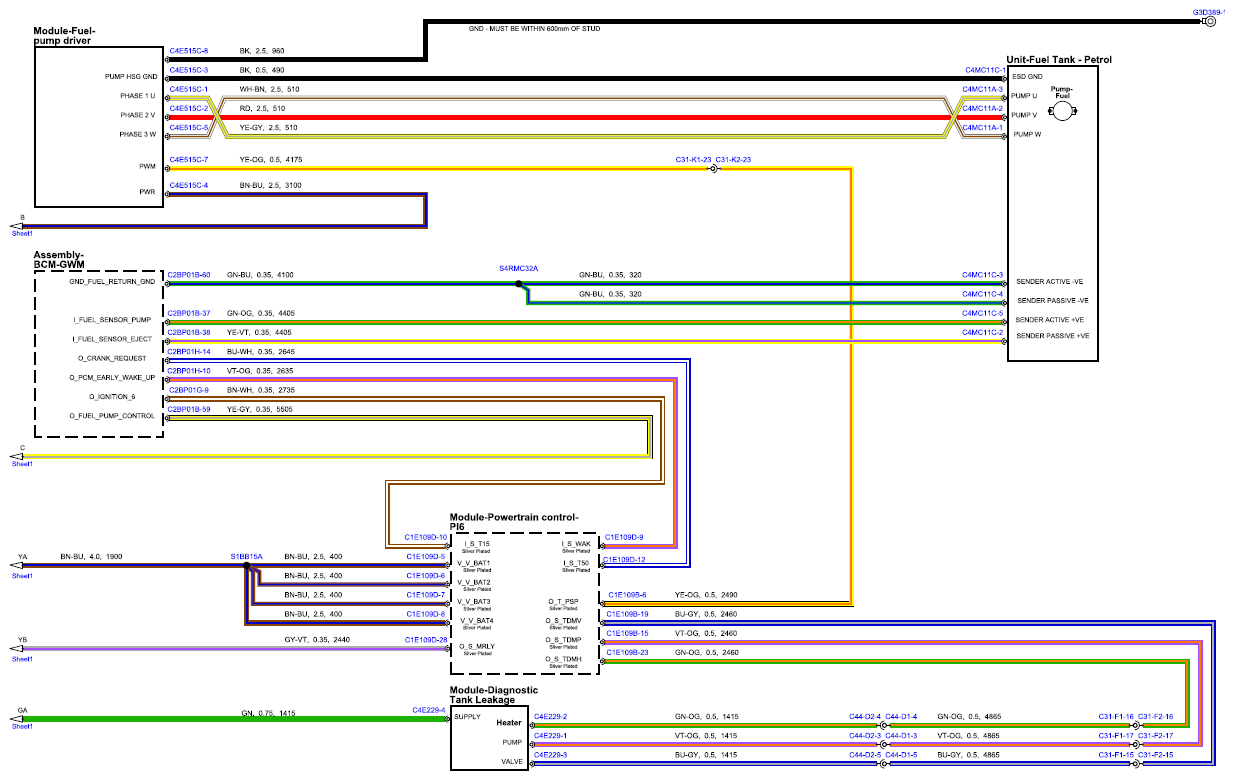Click inline connector symbol between C31-K1-23 and C31-K2-23
Viewport: 1234px width, 780px height.
[x=713, y=169]
